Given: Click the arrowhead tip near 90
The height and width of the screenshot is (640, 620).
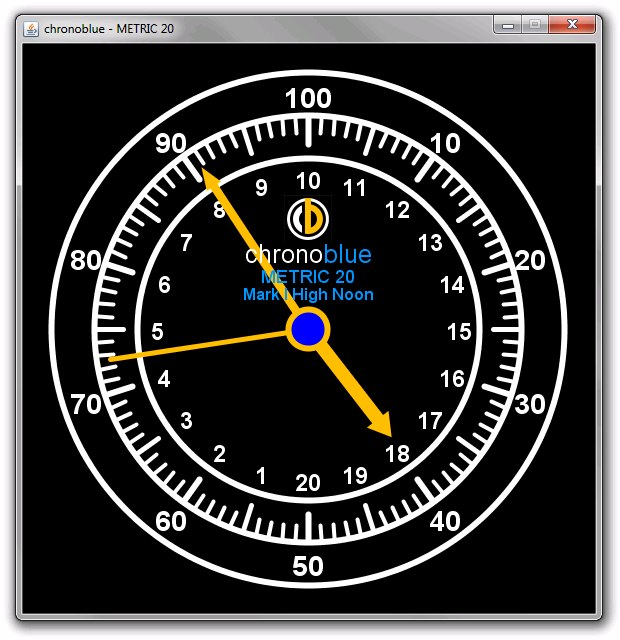Looking at the screenshot, I should point(208,177).
